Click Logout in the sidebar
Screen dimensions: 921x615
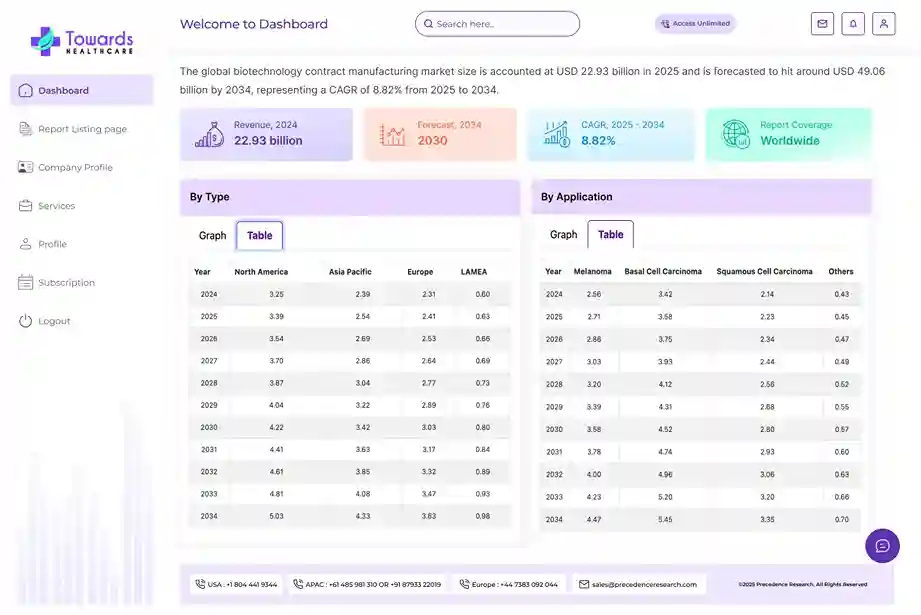(54, 321)
